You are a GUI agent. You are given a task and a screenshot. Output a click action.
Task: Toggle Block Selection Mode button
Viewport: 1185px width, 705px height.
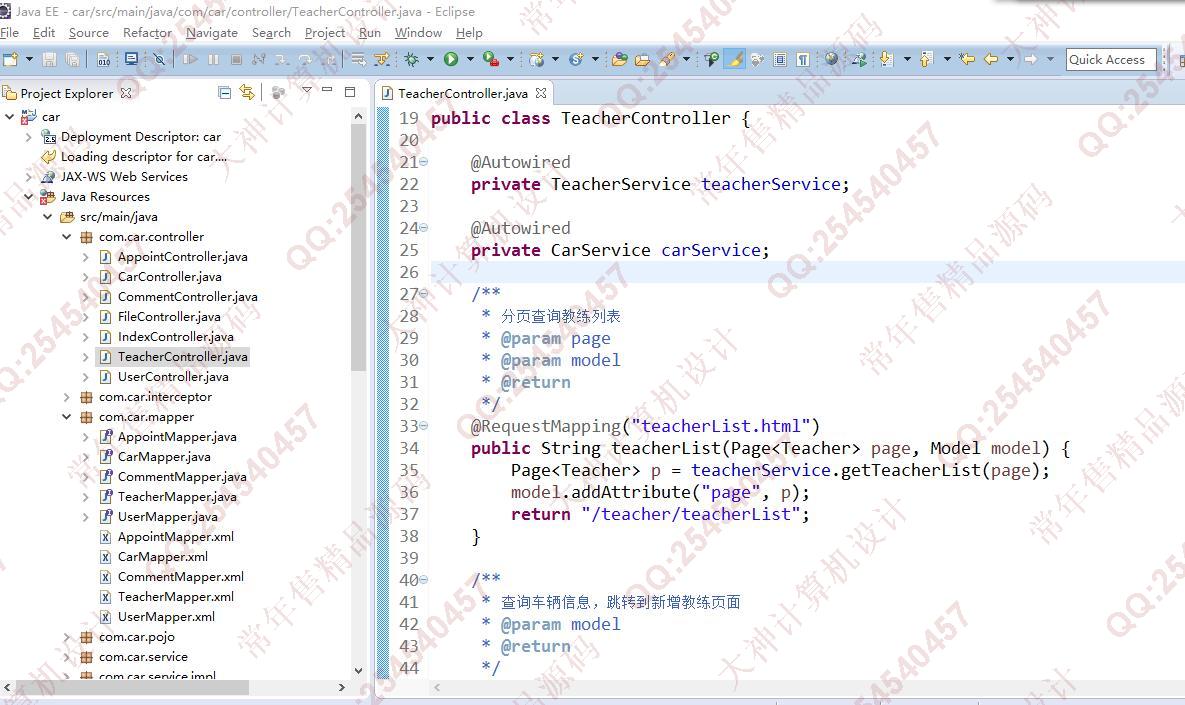[x=780, y=59]
